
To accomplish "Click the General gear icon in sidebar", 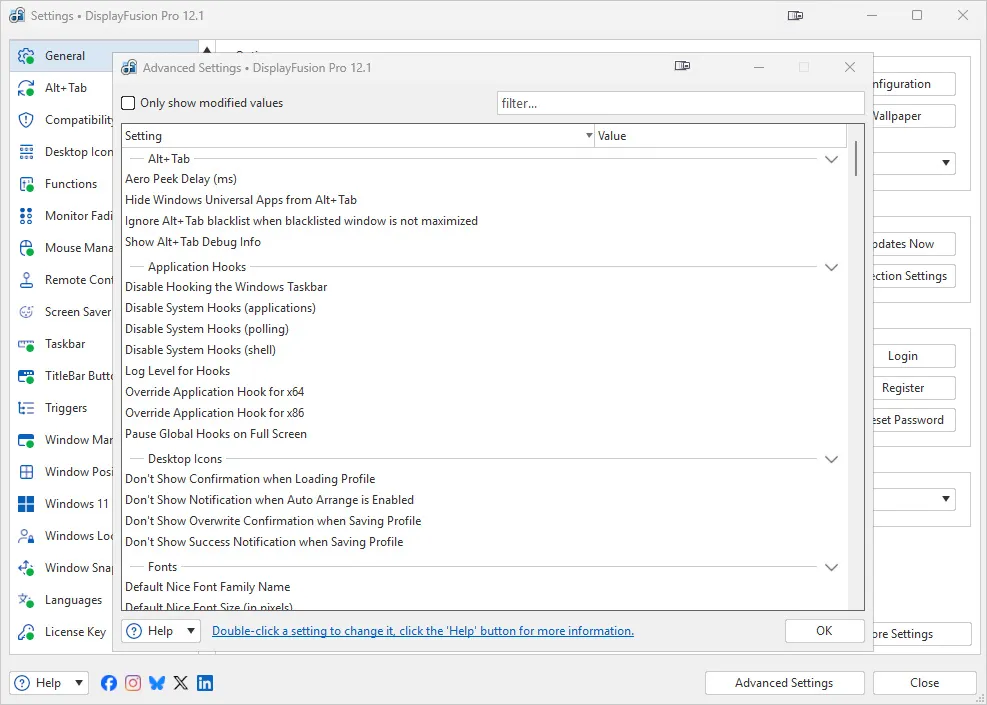I will 26,56.
